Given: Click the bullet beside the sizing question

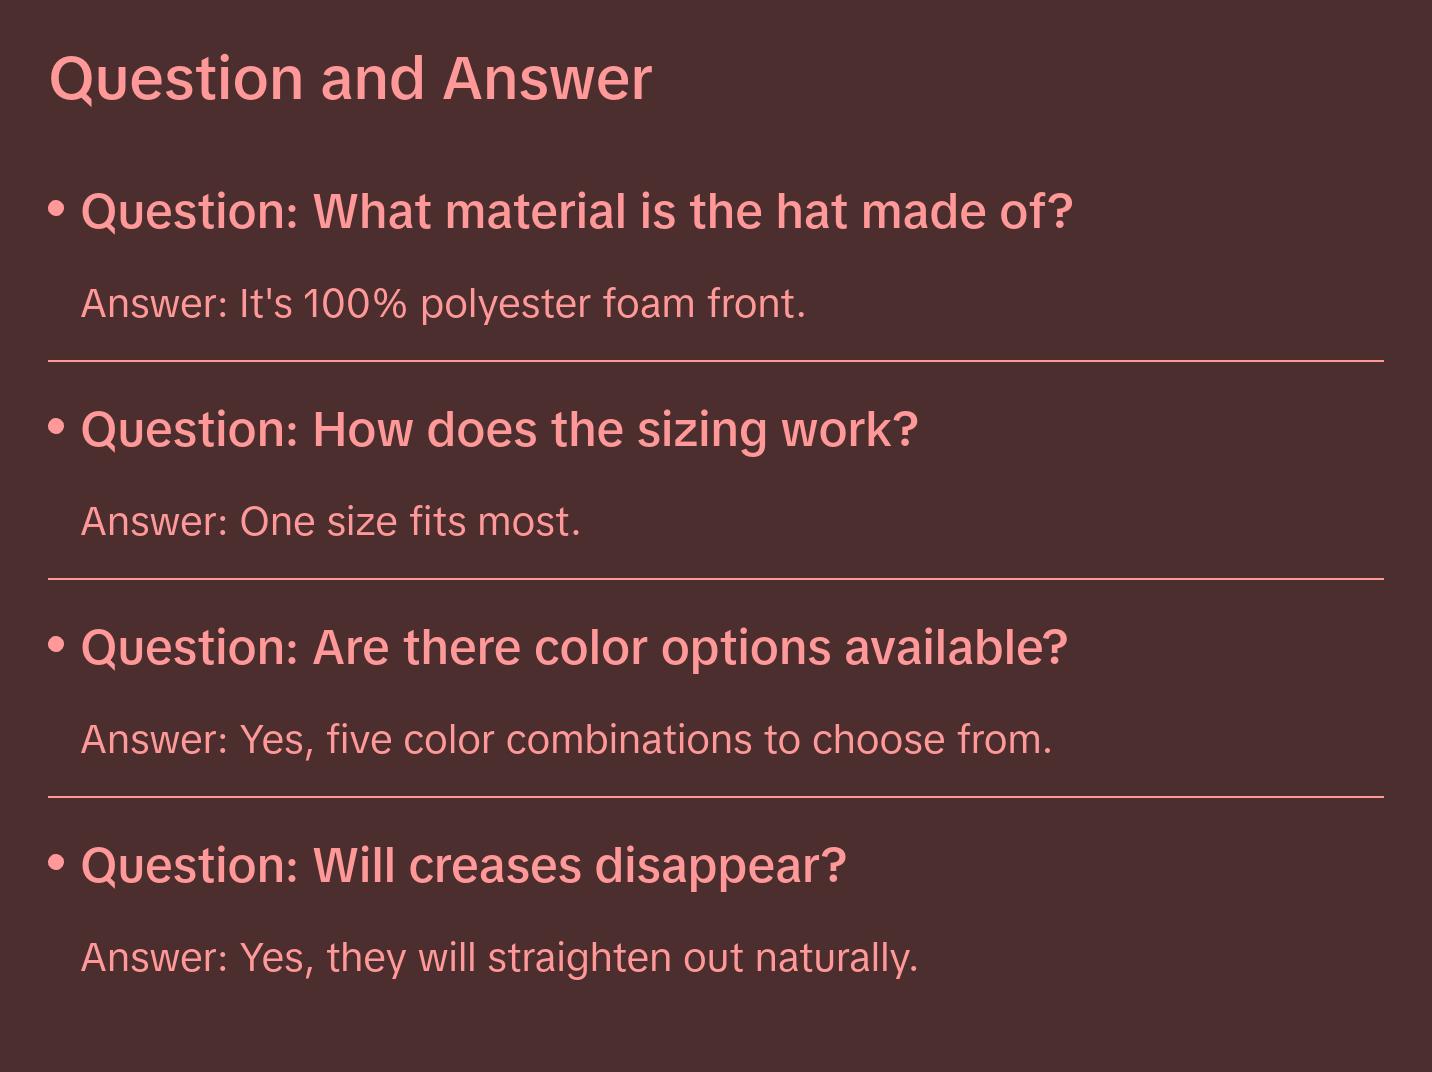Looking at the screenshot, I should [57, 427].
